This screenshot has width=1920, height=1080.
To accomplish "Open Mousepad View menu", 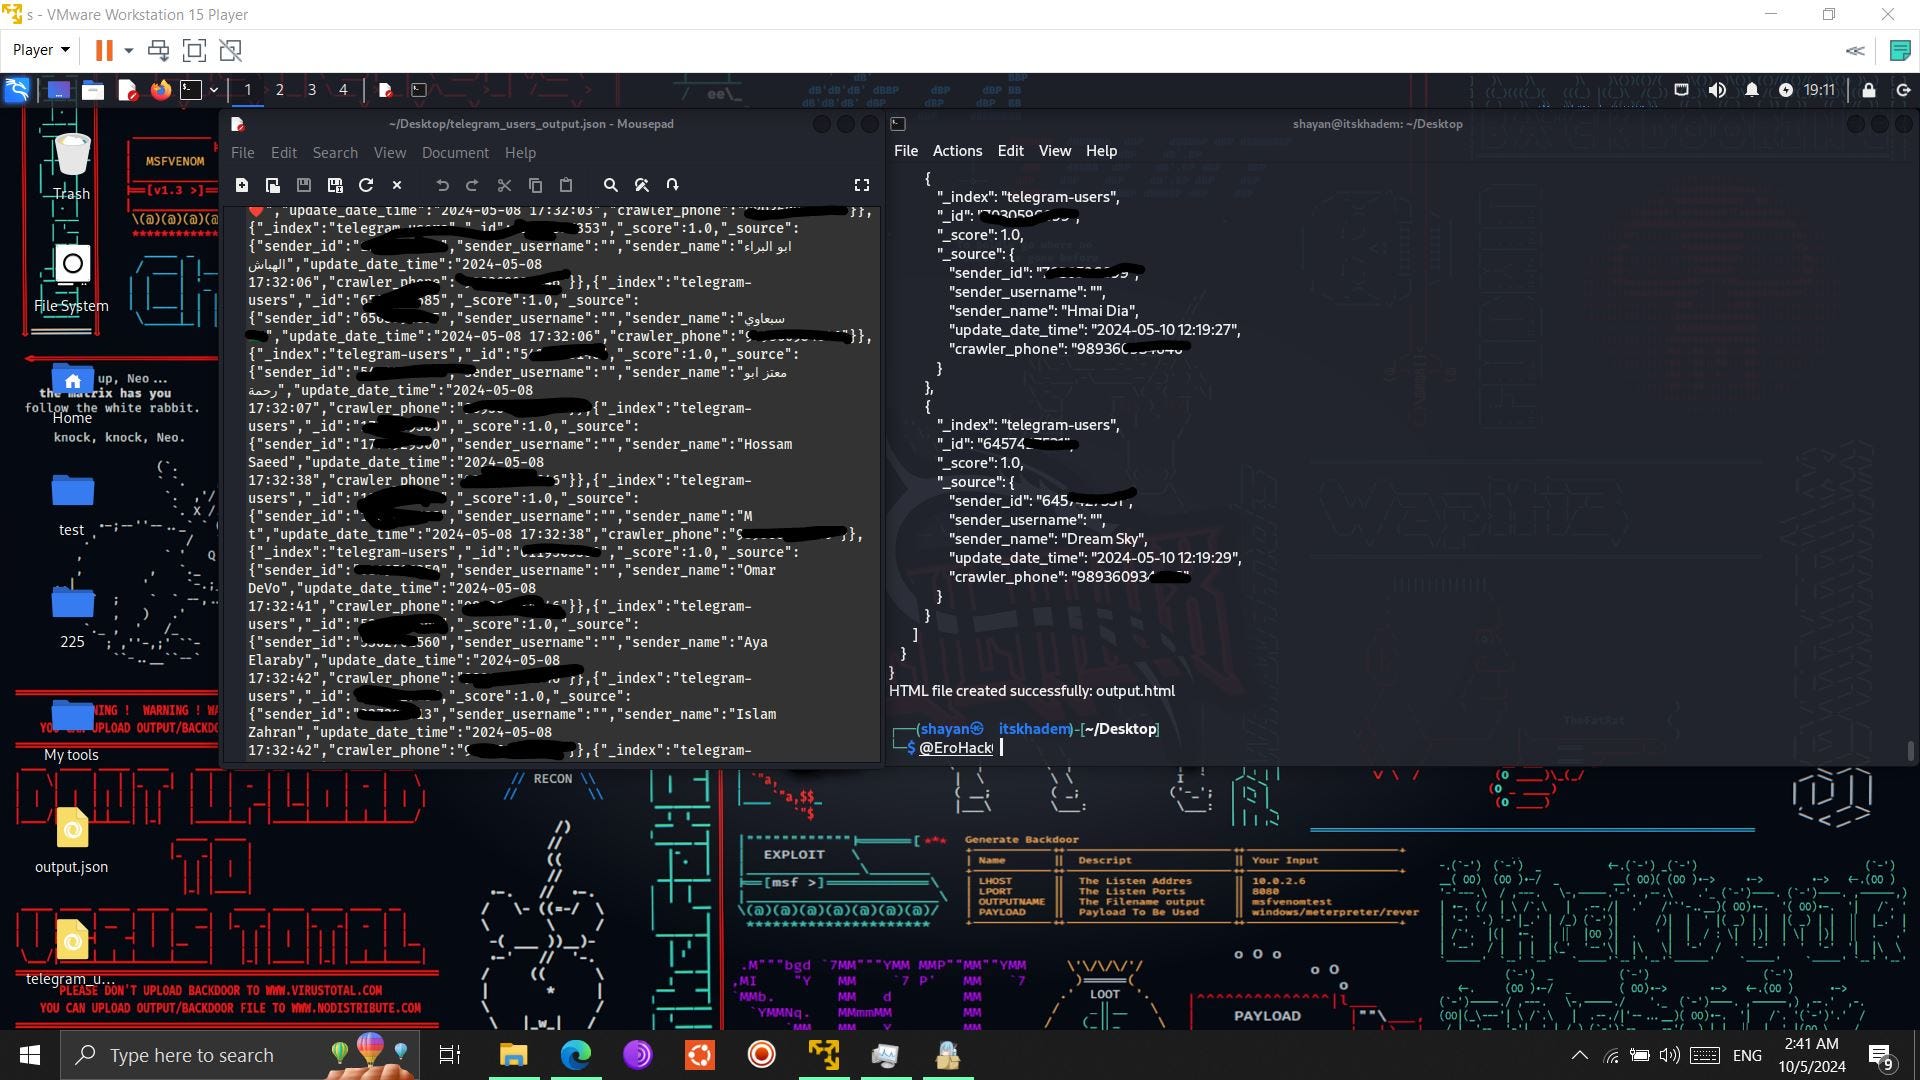I will (x=390, y=153).
